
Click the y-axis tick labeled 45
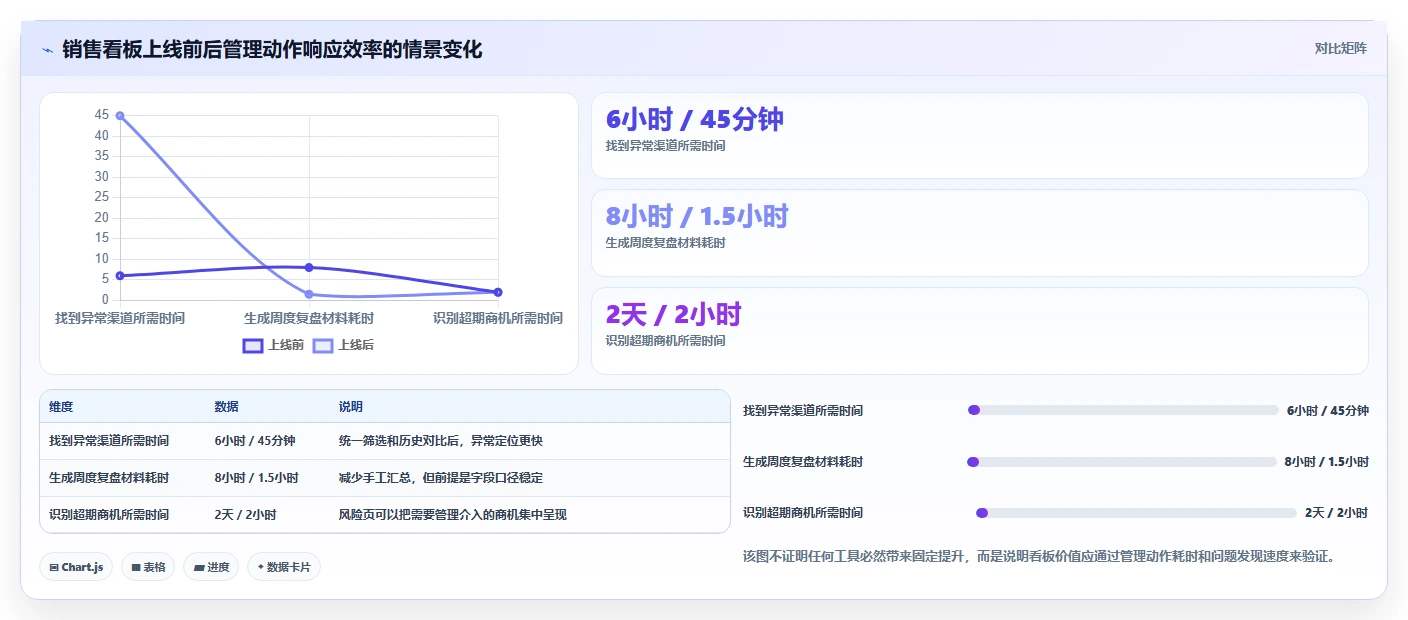click(102, 115)
